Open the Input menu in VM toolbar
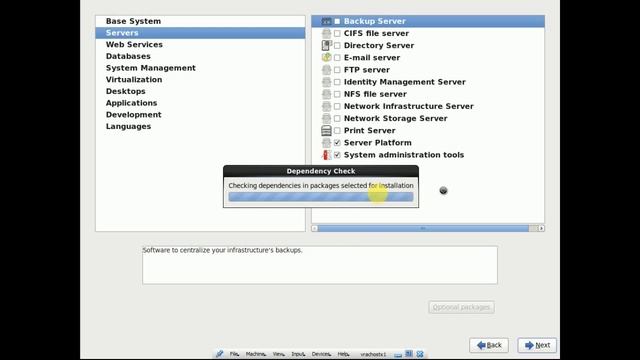640x360 pixels. coord(298,354)
